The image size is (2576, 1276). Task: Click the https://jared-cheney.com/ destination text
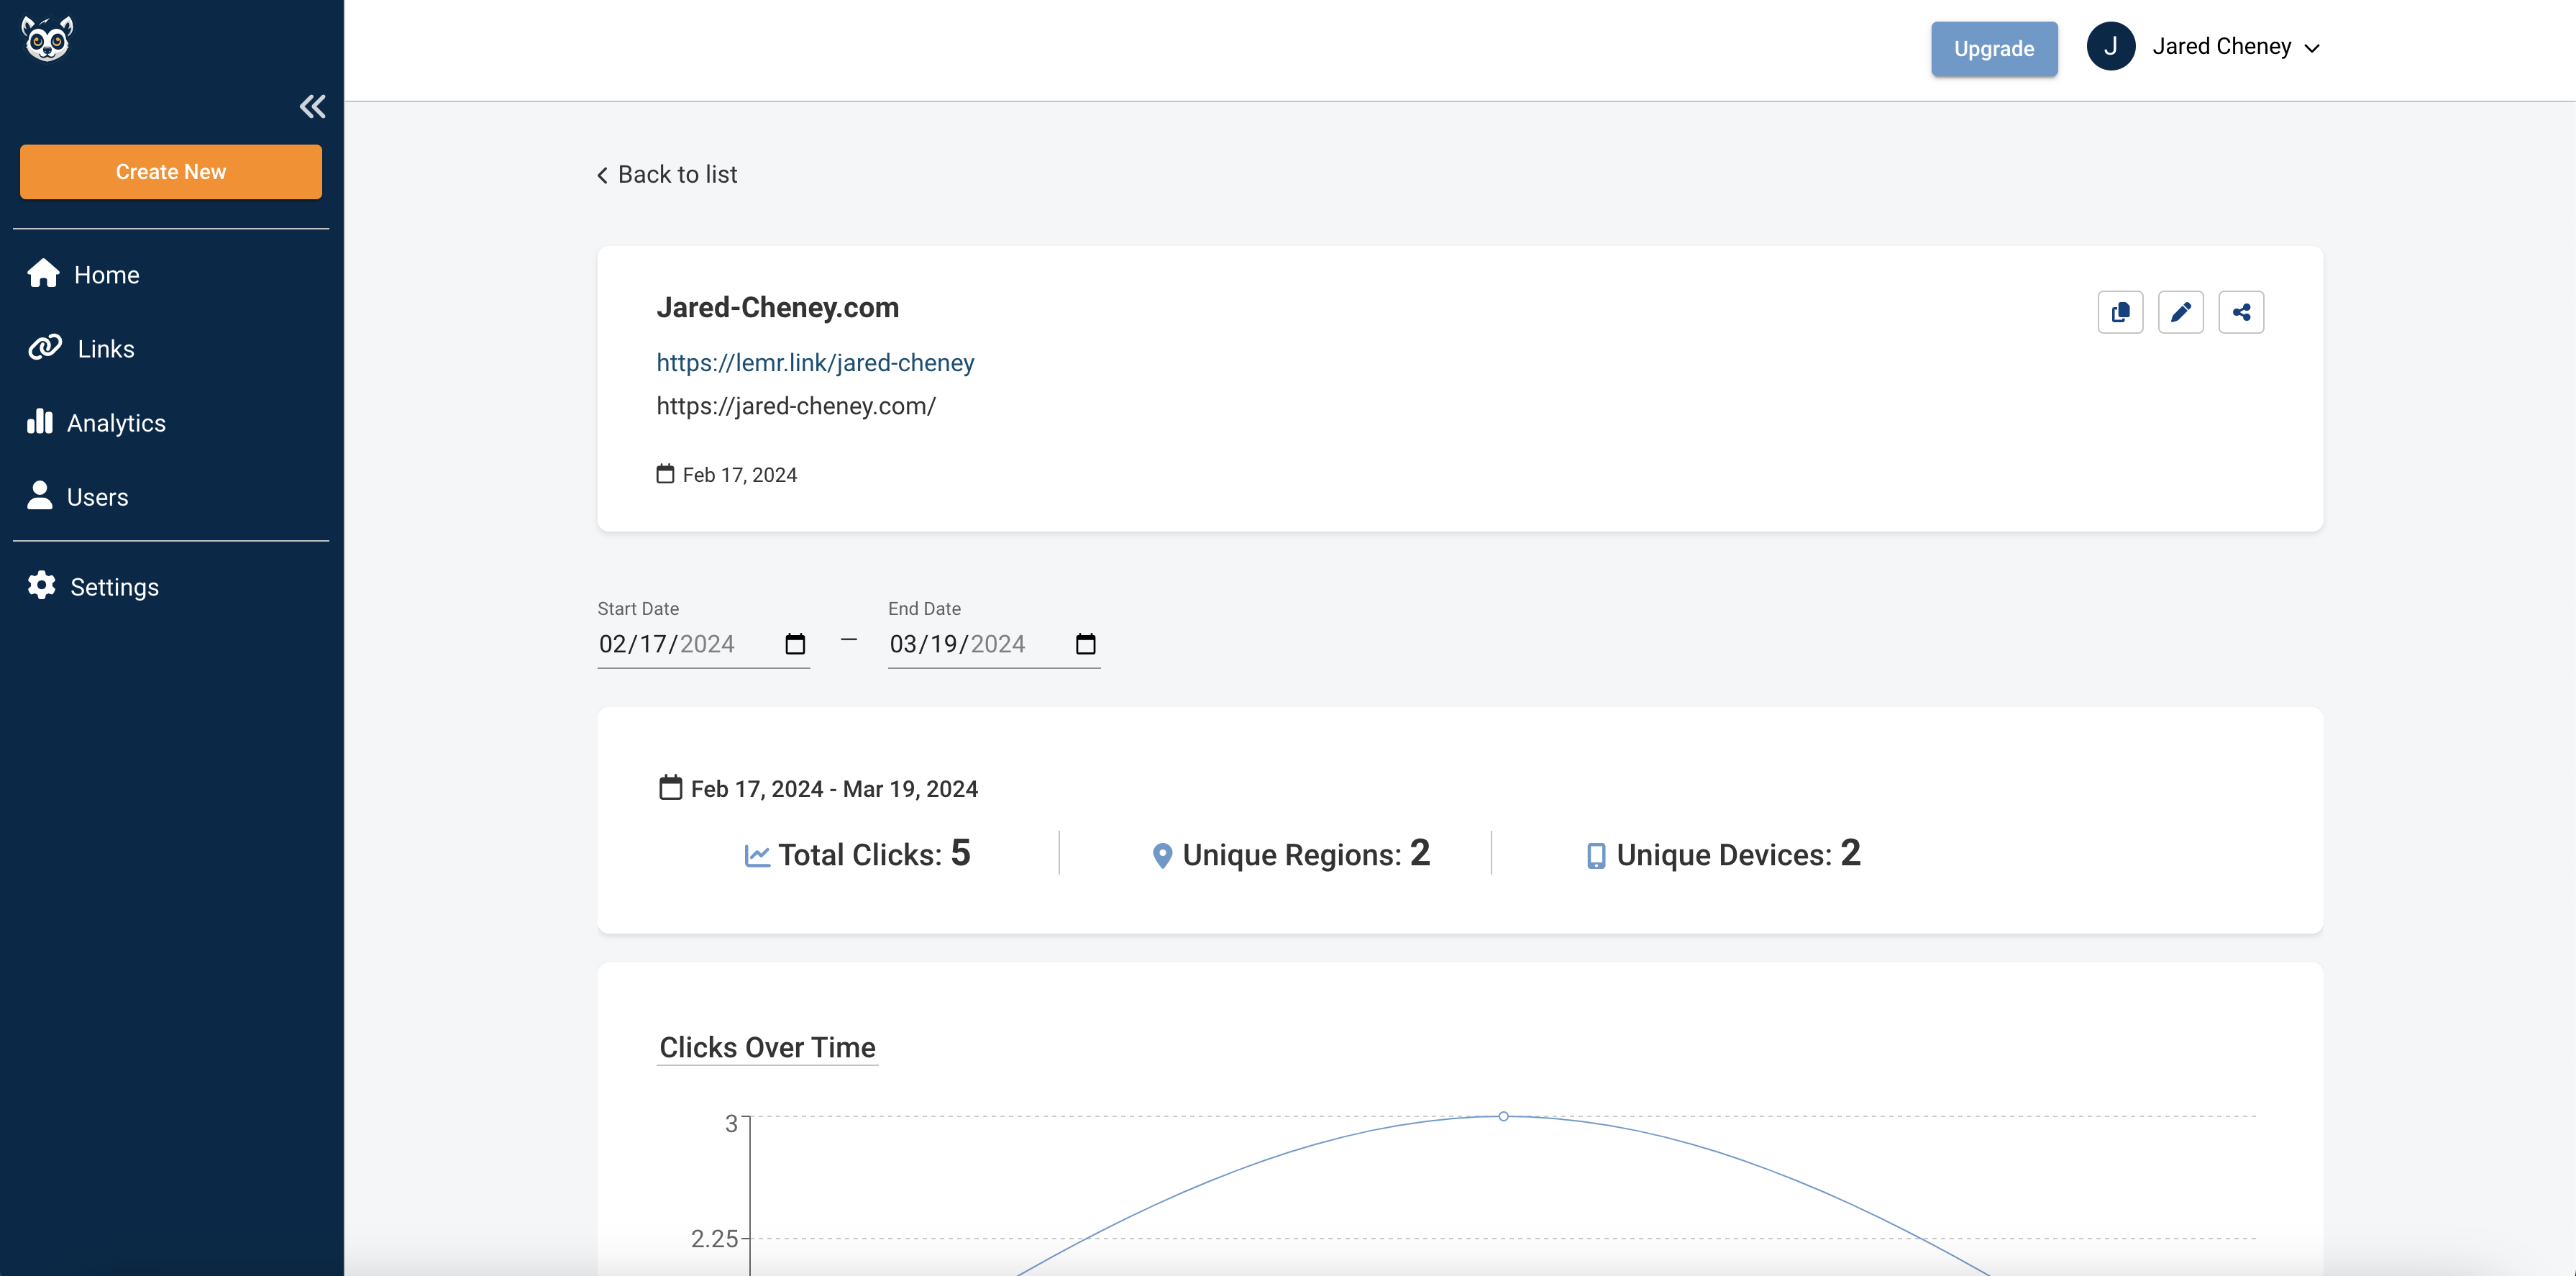tap(796, 406)
